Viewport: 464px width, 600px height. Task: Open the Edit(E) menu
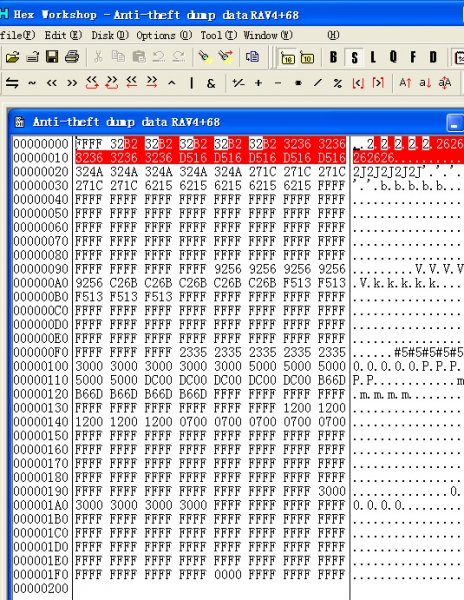coord(63,35)
